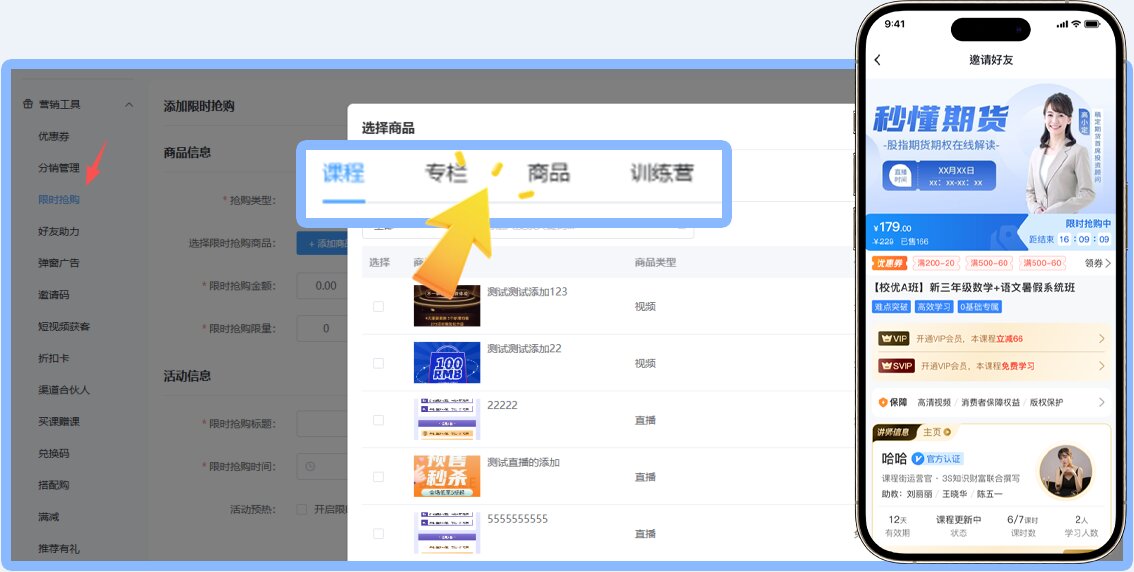Tap the 0基础专属 tag

click(980, 307)
